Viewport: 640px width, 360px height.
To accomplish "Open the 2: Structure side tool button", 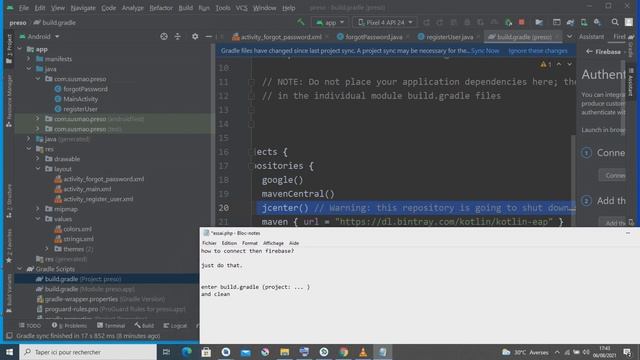I will [x=9, y=201].
